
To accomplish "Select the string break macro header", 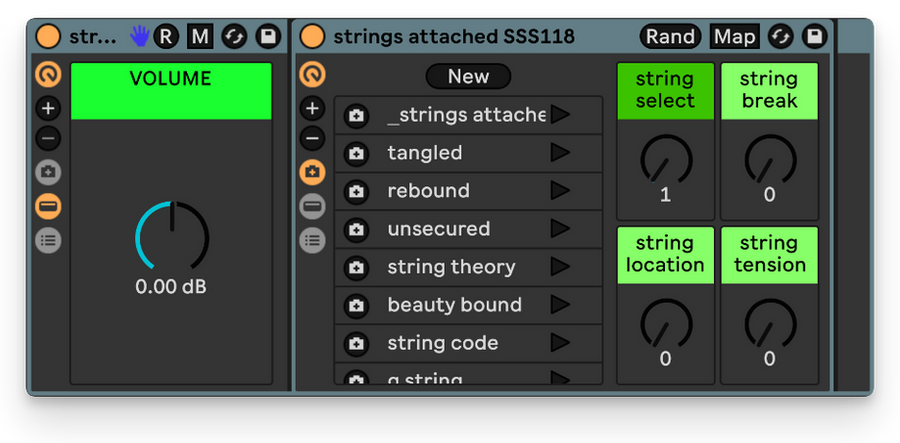I will [769, 91].
